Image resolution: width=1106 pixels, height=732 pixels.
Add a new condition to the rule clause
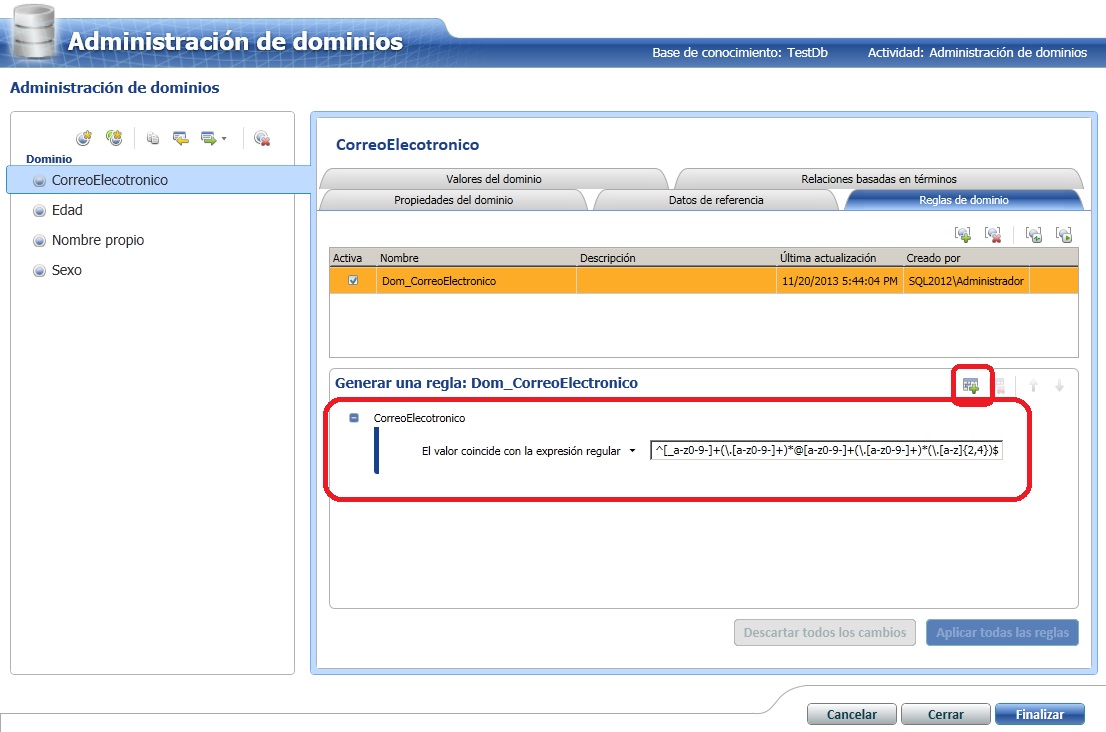tap(970, 384)
